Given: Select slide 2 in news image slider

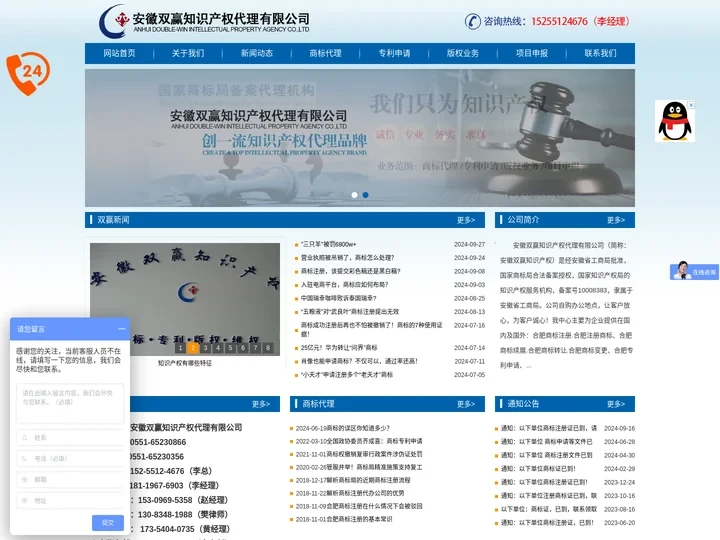Looking at the screenshot, I should tap(193, 348).
